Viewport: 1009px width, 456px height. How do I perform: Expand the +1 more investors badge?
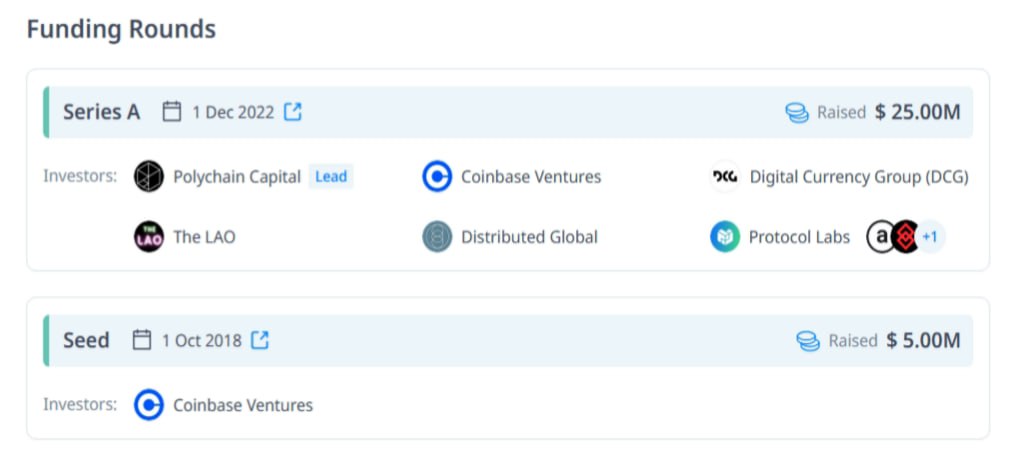[930, 237]
